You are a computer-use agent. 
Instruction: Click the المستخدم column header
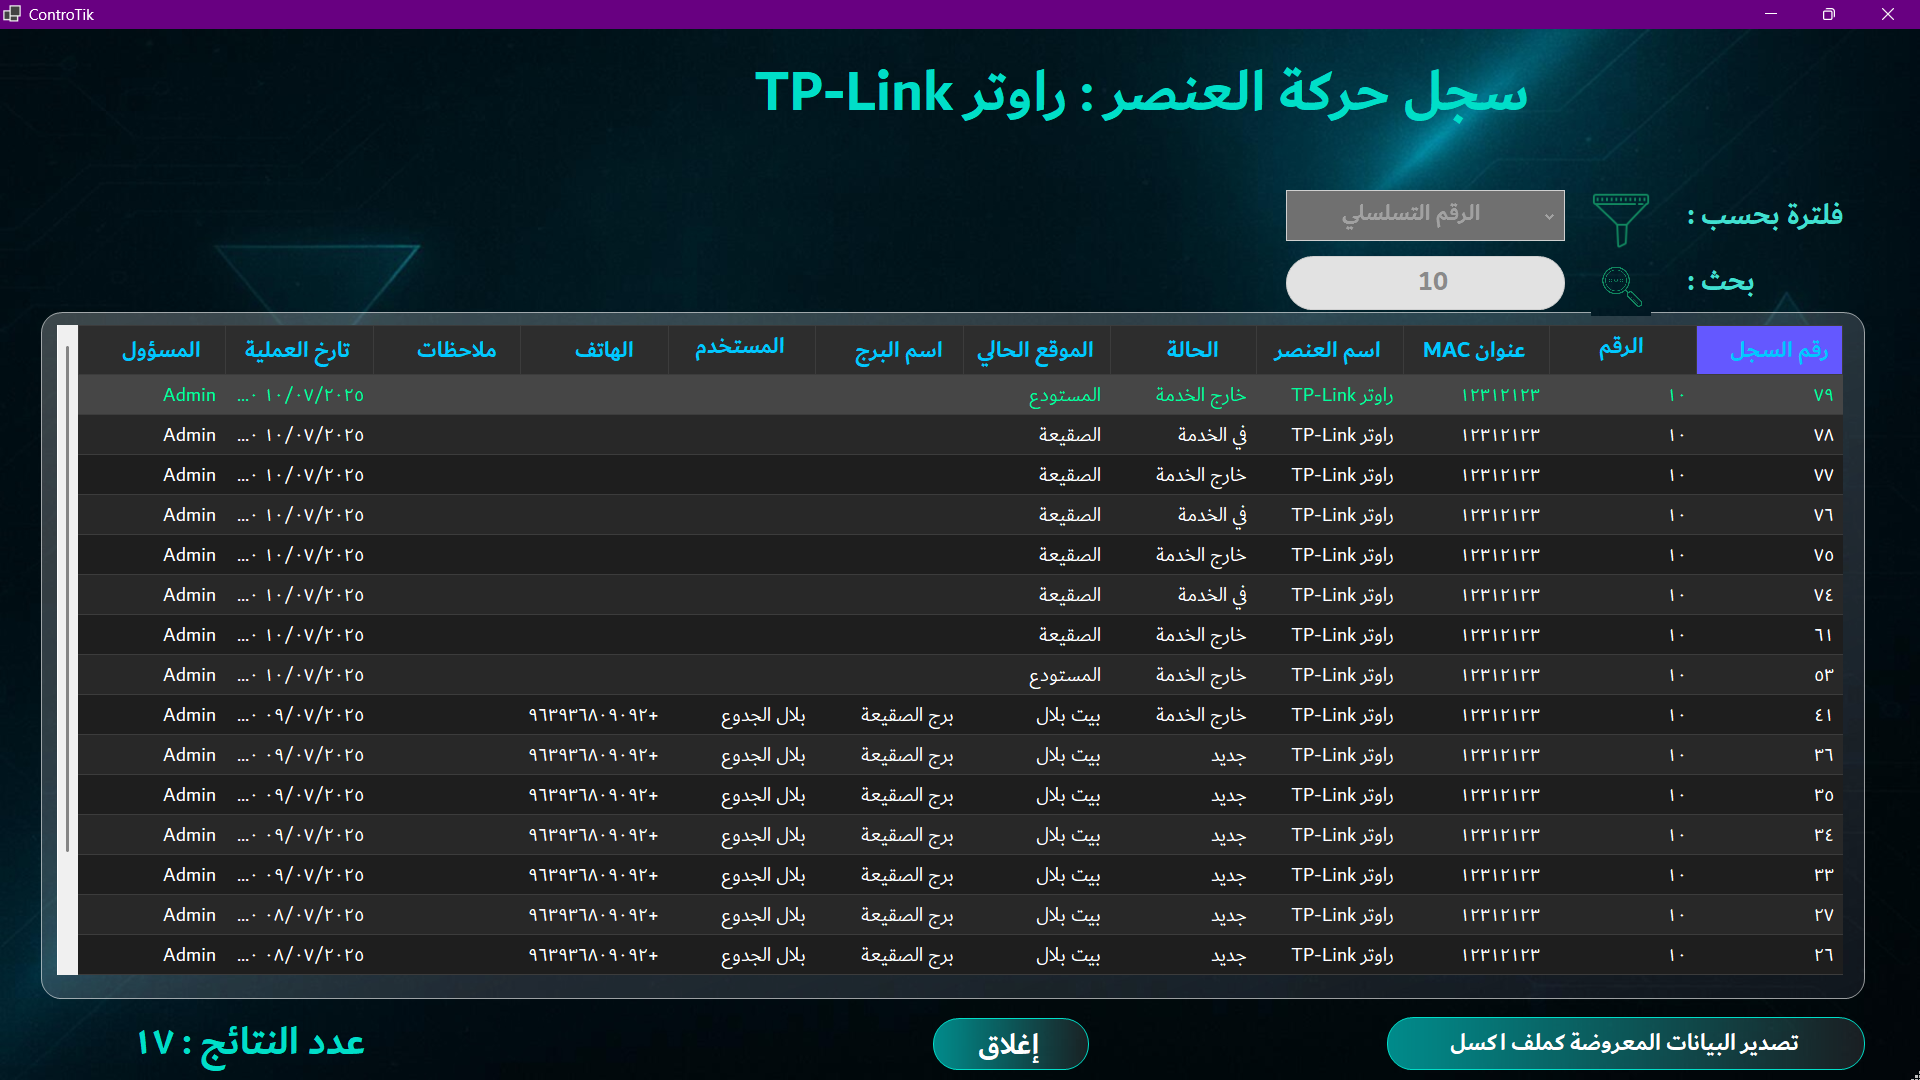(x=742, y=350)
